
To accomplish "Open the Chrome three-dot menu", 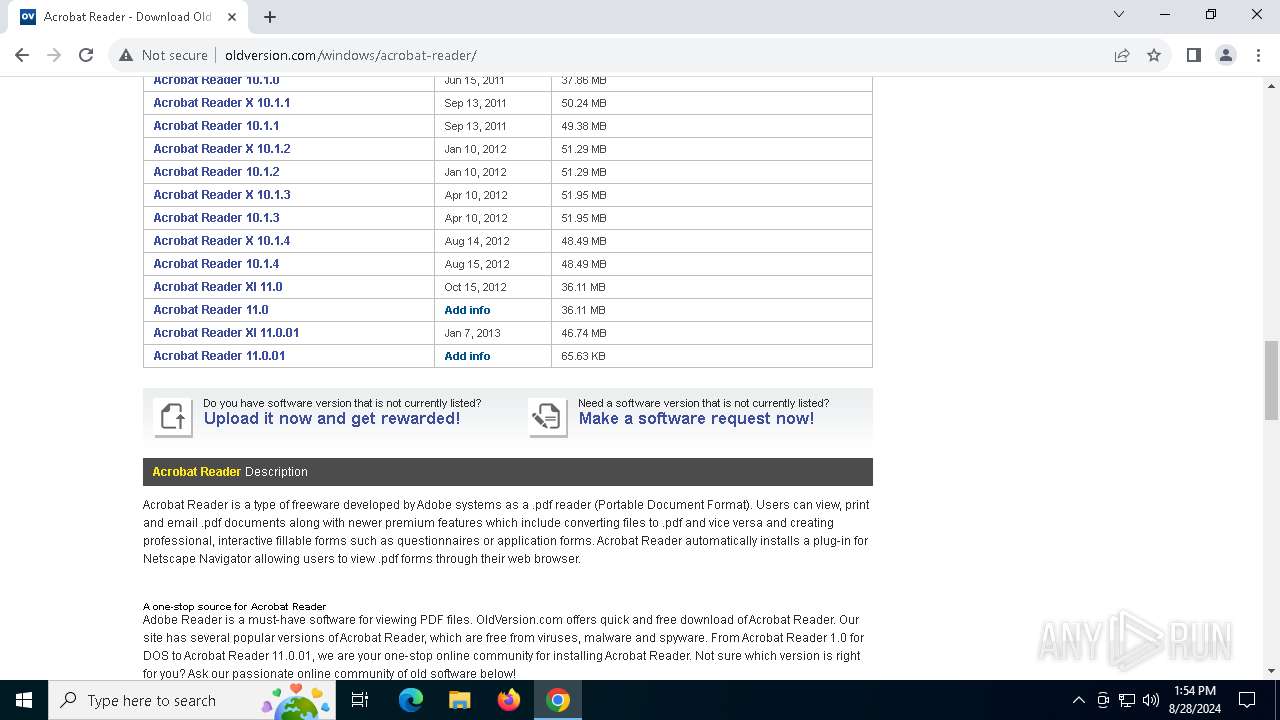I will click(x=1258, y=55).
